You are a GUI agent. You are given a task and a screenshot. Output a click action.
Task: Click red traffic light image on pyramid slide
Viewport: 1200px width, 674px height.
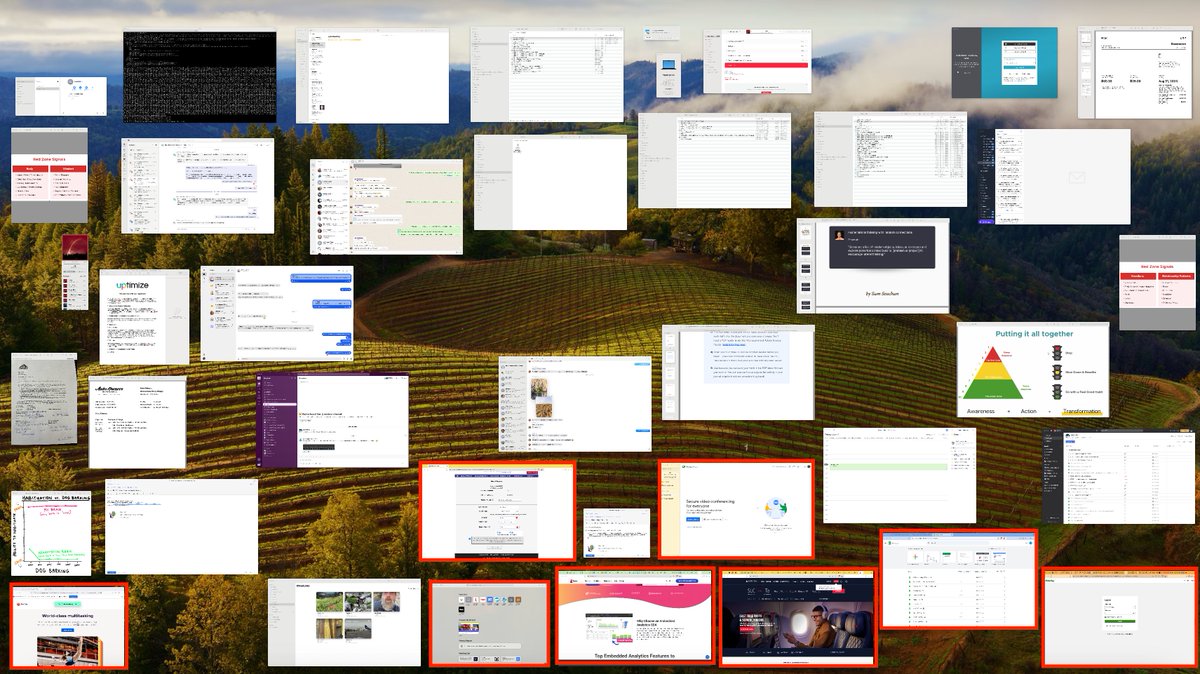(1057, 353)
